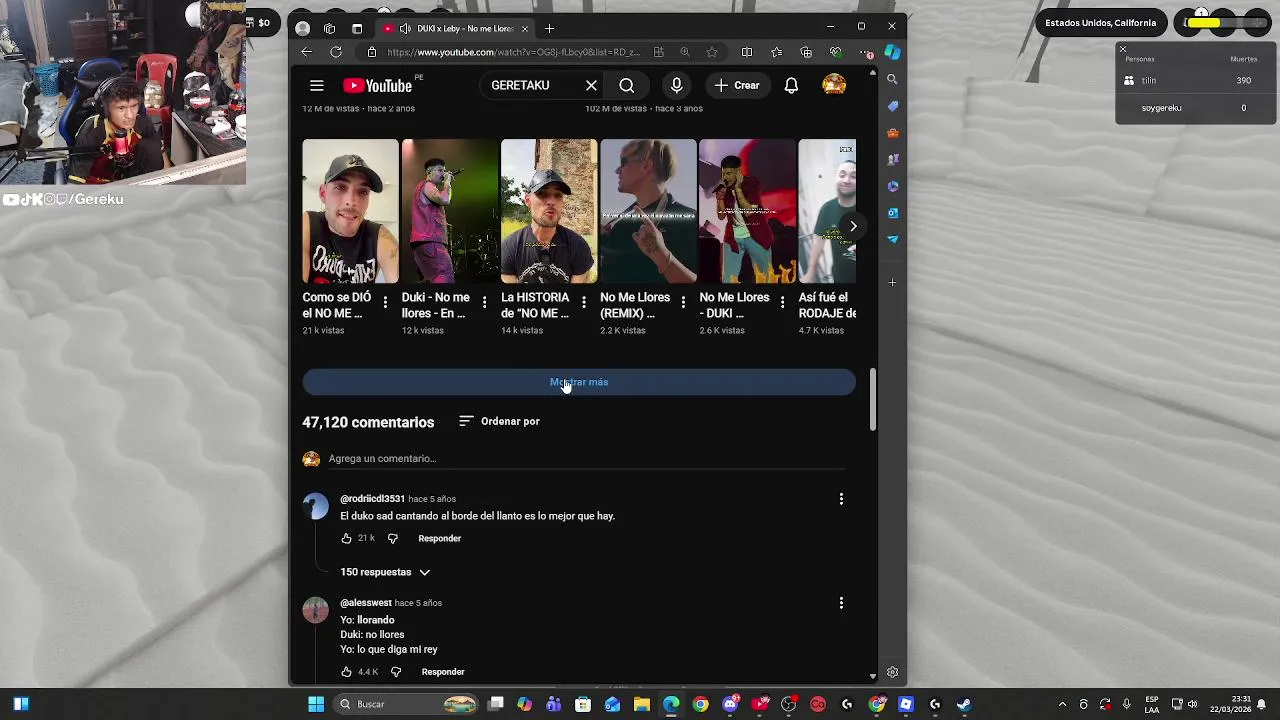Viewport: 1280px width, 720px height.
Task: Open Copilot in Edge toolbar
Action: [892, 52]
